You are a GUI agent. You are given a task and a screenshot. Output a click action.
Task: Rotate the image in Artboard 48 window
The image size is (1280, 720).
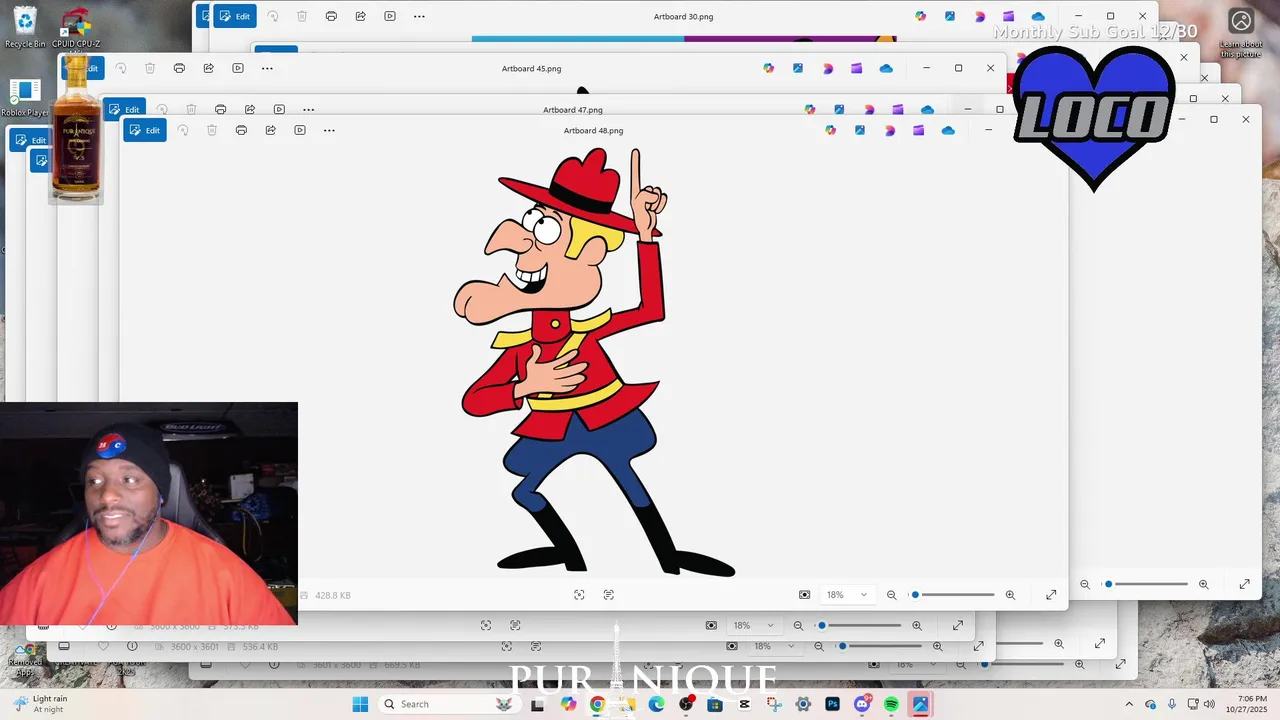(182, 130)
